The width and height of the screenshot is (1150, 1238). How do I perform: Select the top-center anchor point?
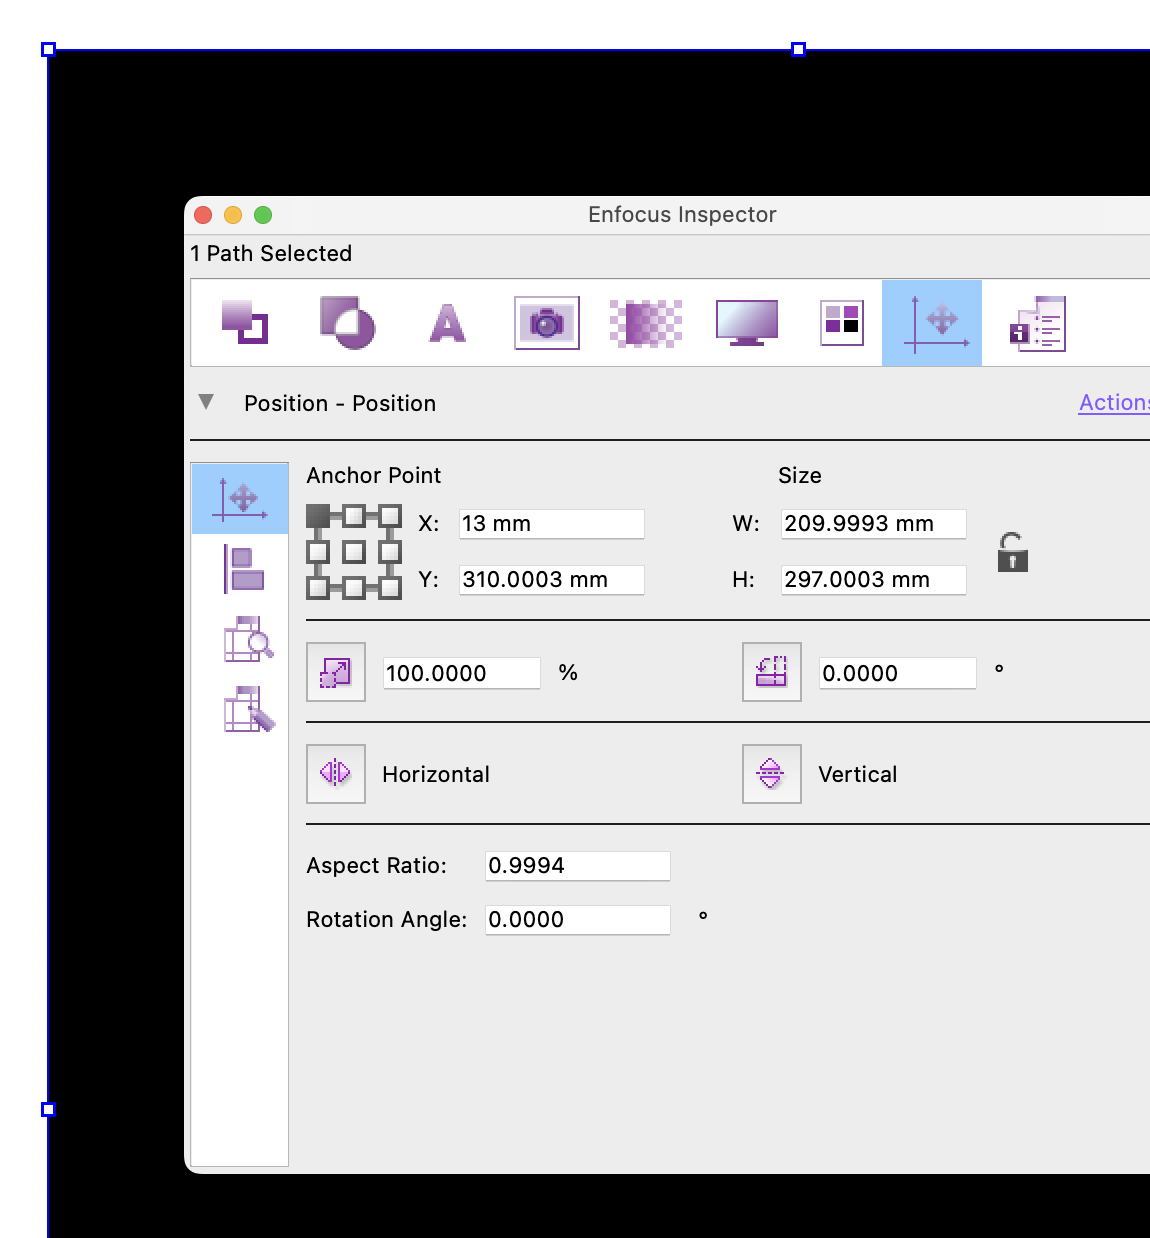354,516
